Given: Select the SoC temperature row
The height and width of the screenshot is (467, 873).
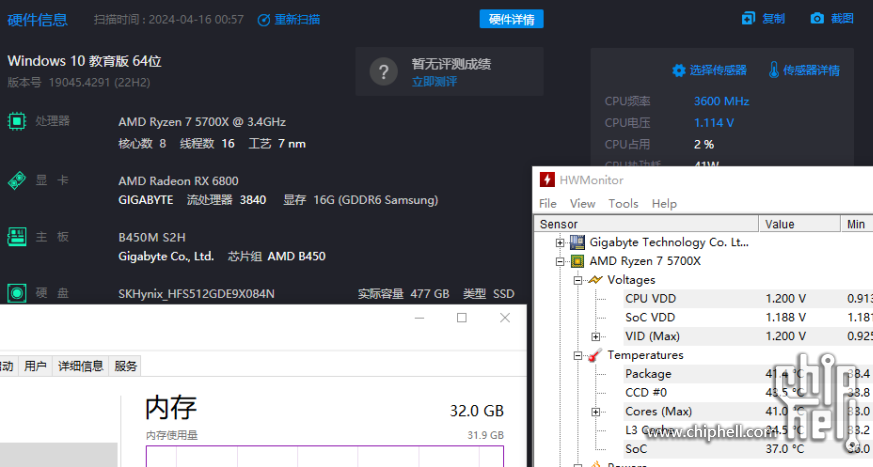Looking at the screenshot, I should 748,449.
